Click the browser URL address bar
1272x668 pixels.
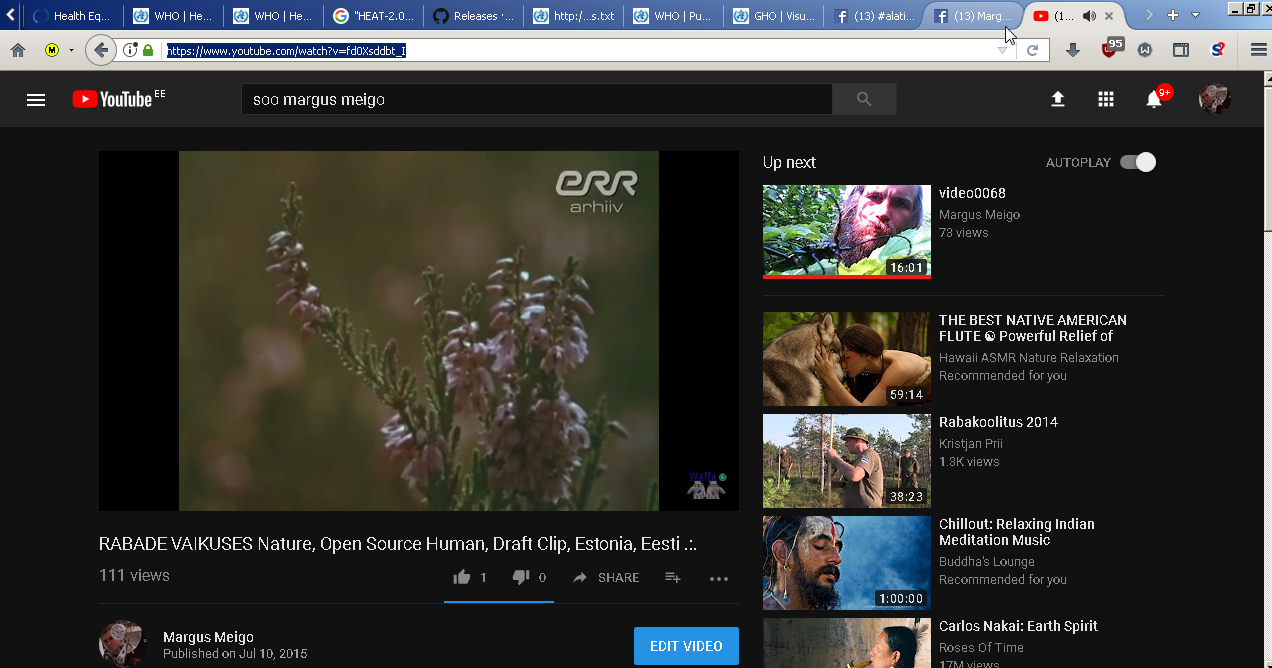click(x=580, y=50)
